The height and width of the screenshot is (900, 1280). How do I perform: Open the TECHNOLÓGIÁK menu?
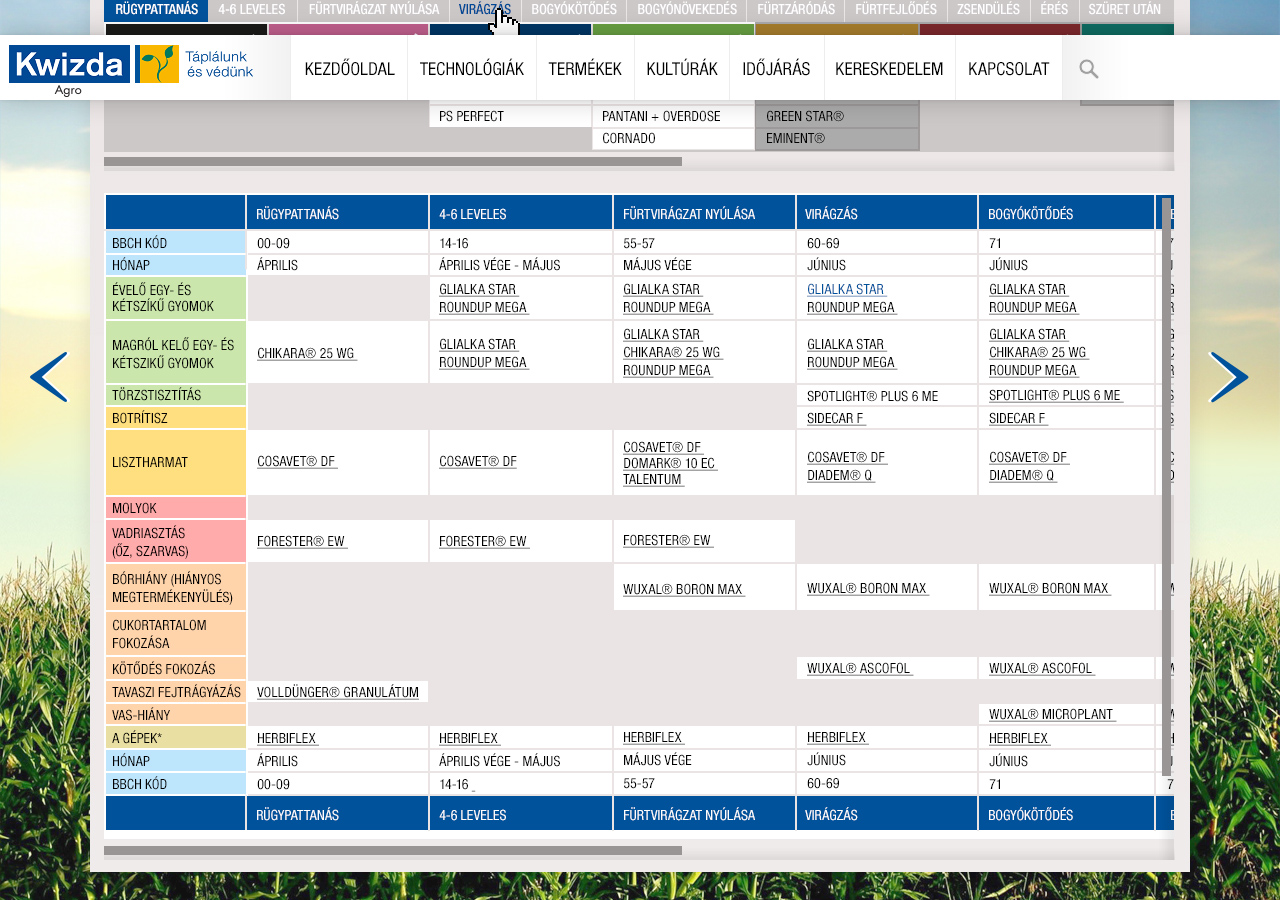click(472, 69)
